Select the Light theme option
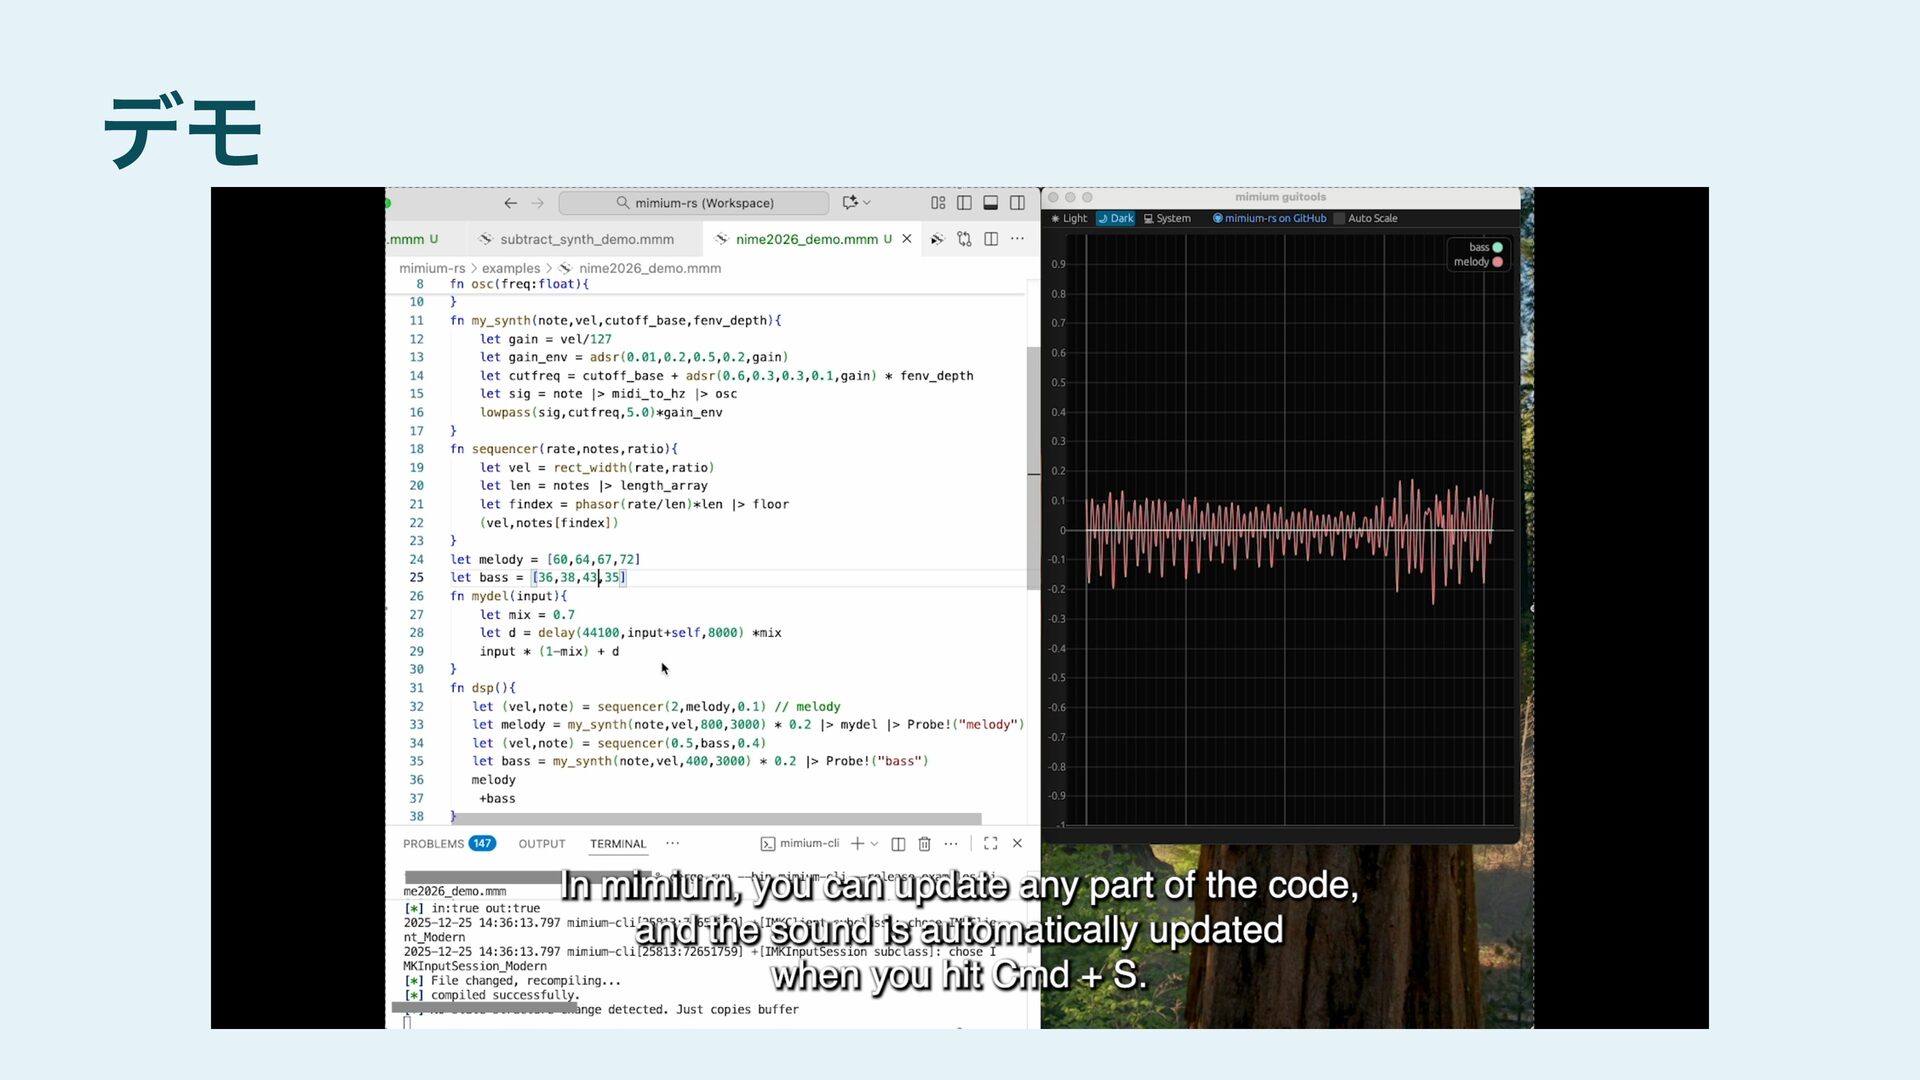 click(x=1068, y=218)
